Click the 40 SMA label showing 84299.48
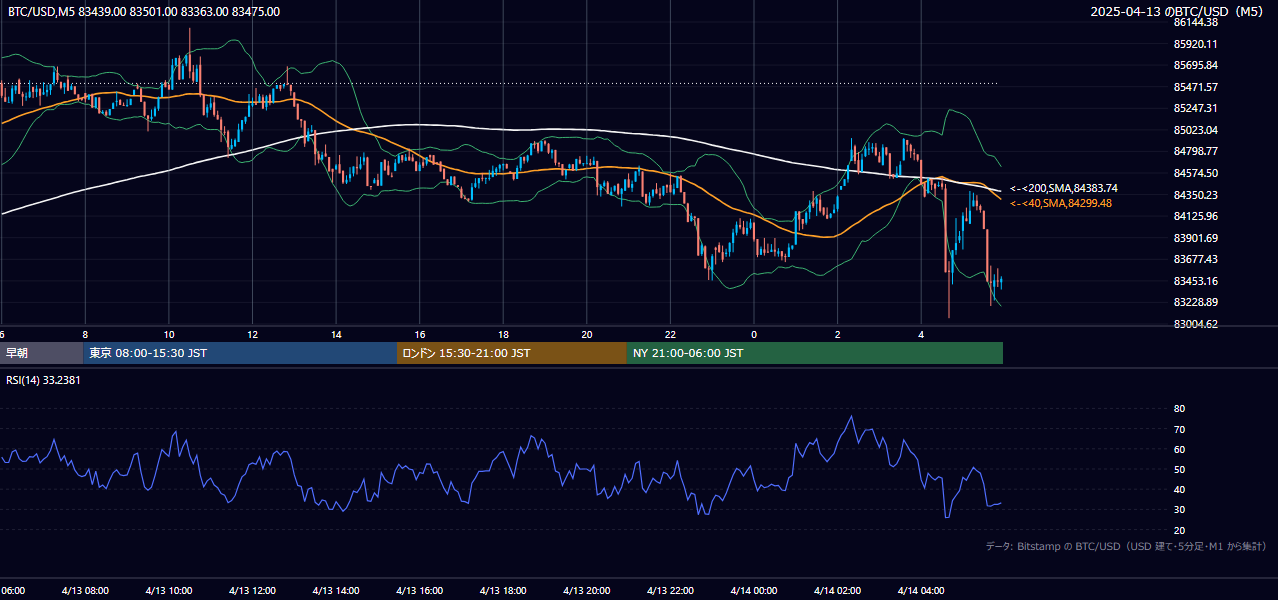This screenshot has height=600, width=1278. pyautogui.click(x=1061, y=203)
